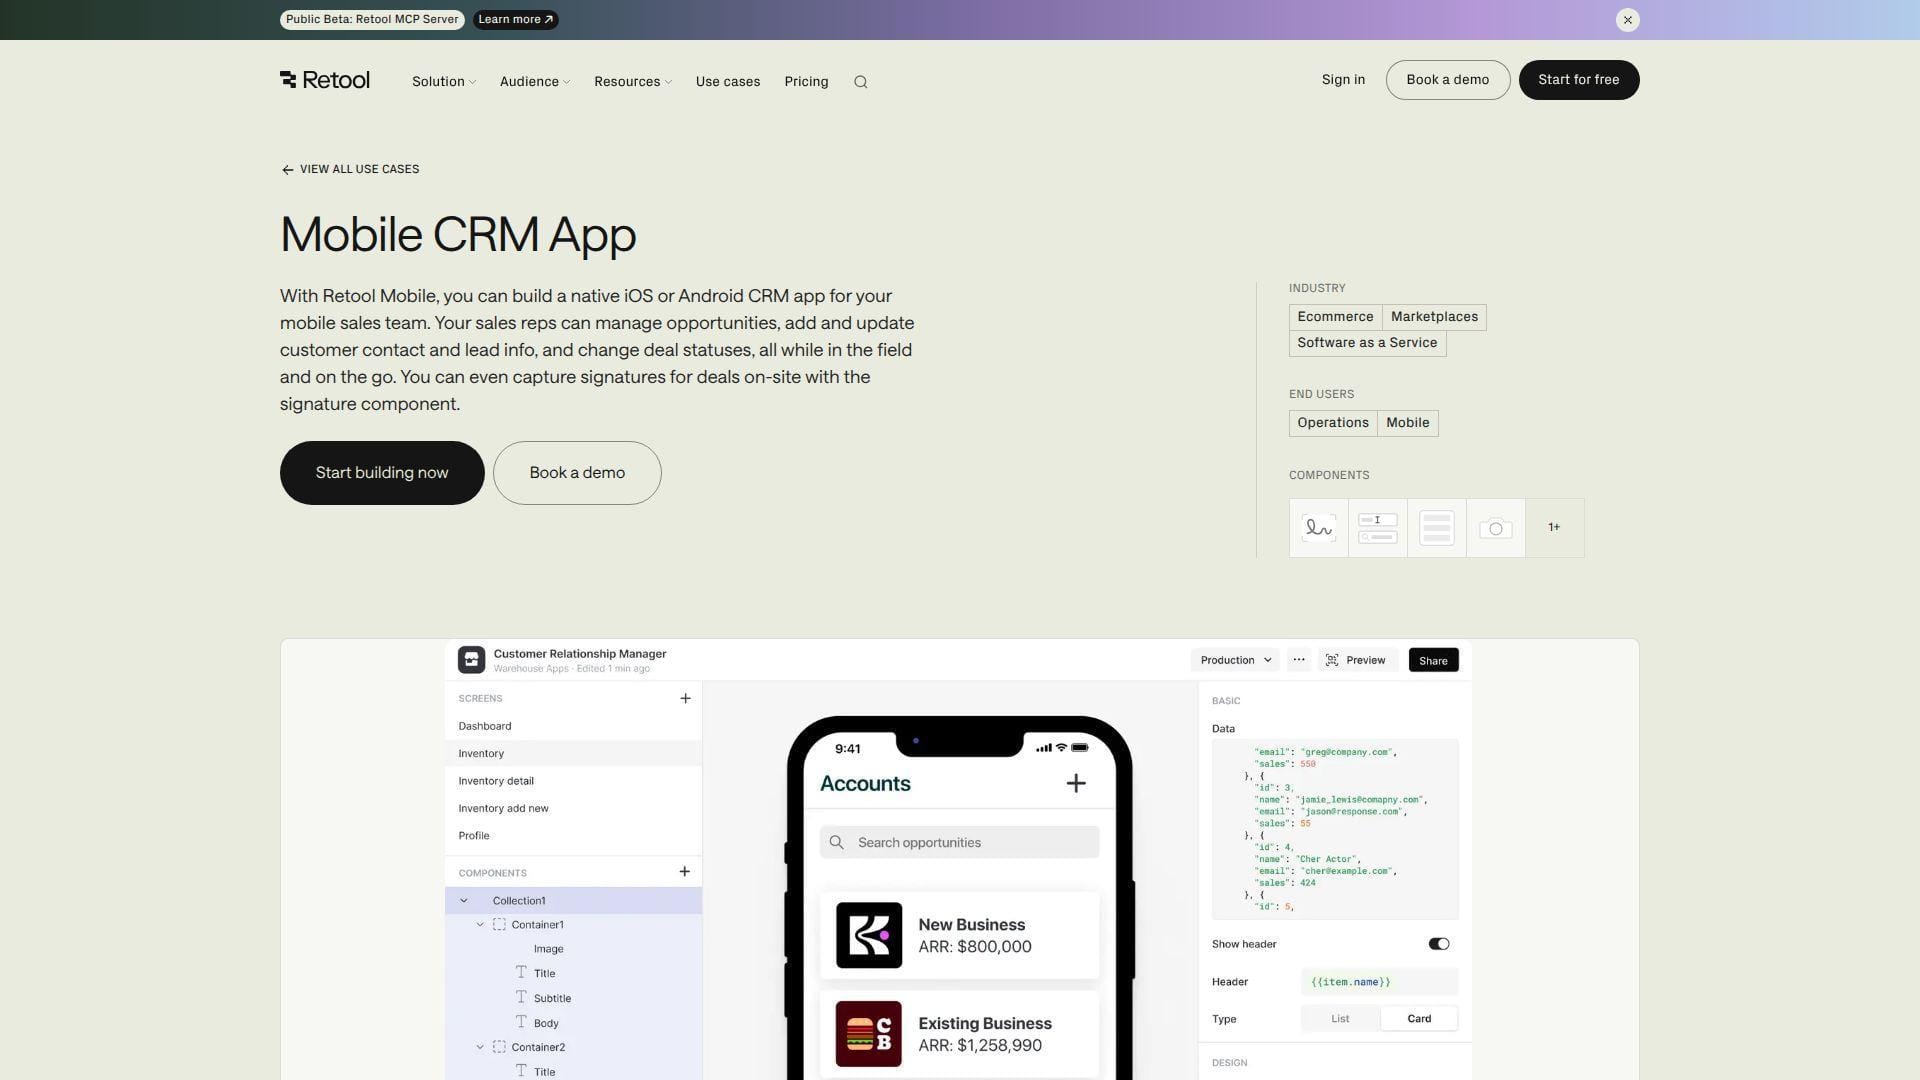Select the Profile screen
The image size is (1920, 1080).
coord(573,836)
